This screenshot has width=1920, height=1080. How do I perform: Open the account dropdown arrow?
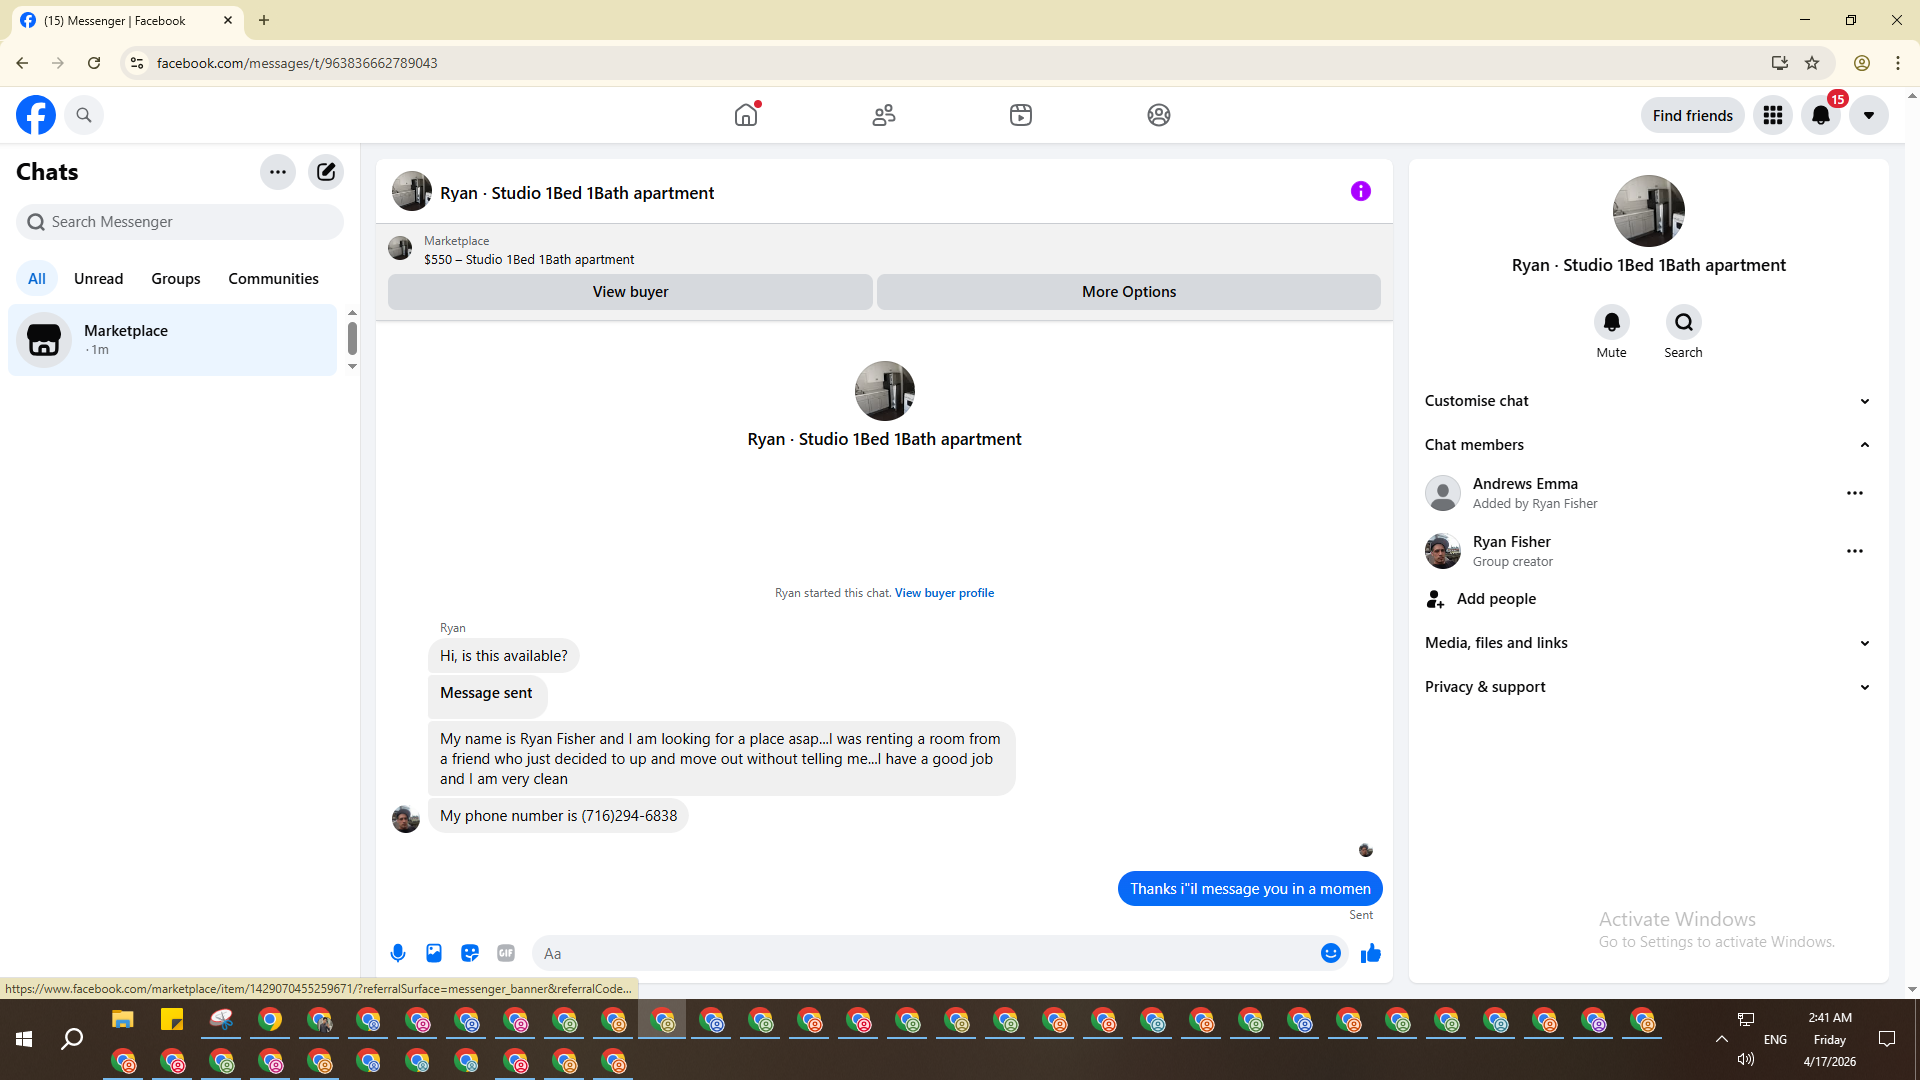pyautogui.click(x=1869, y=115)
